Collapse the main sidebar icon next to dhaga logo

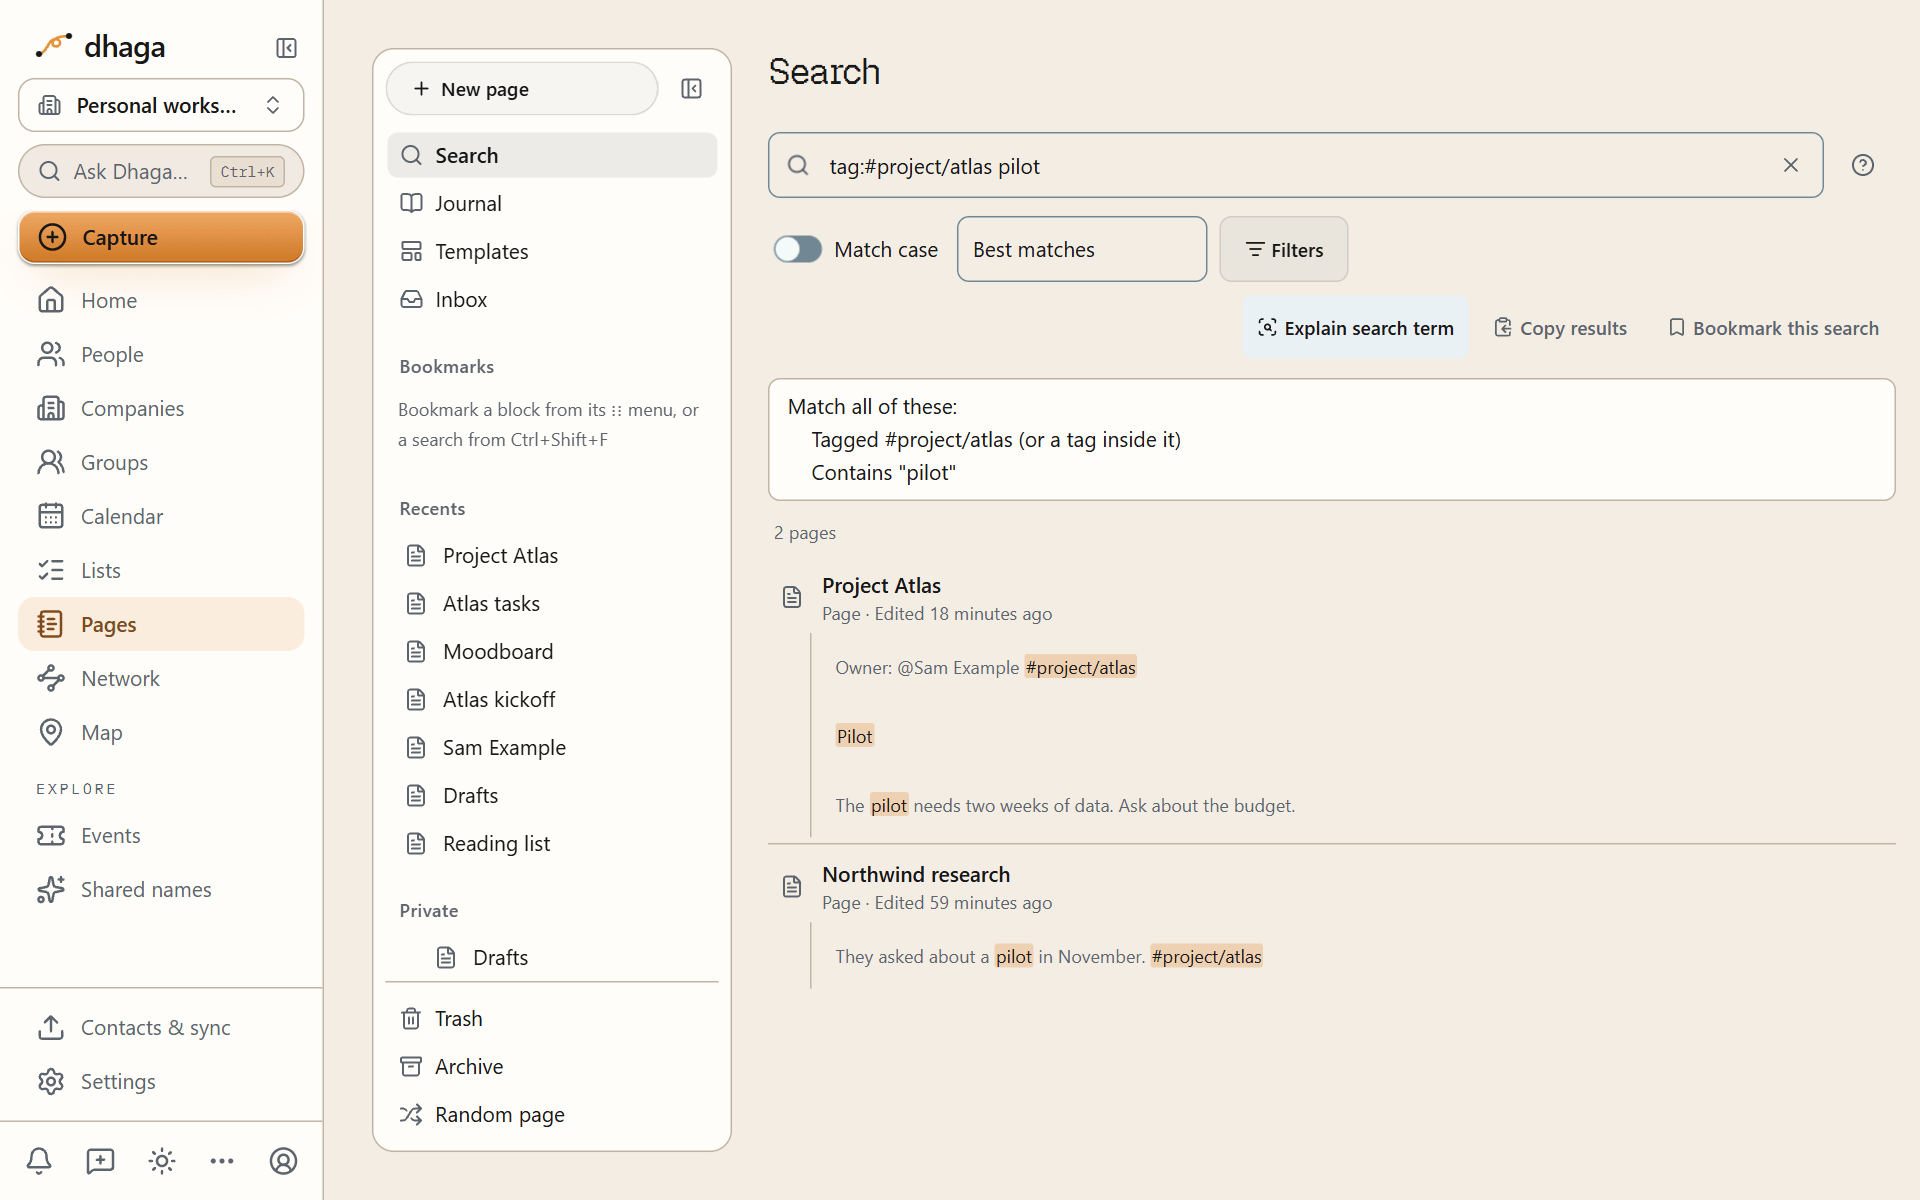(x=286, y=48)
